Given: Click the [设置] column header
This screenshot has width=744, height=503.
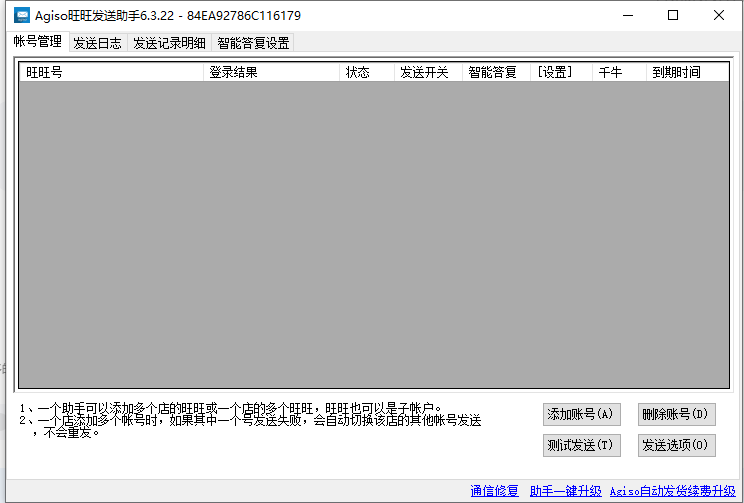Looking at the screenshot, I should click(x=561, y=72).
